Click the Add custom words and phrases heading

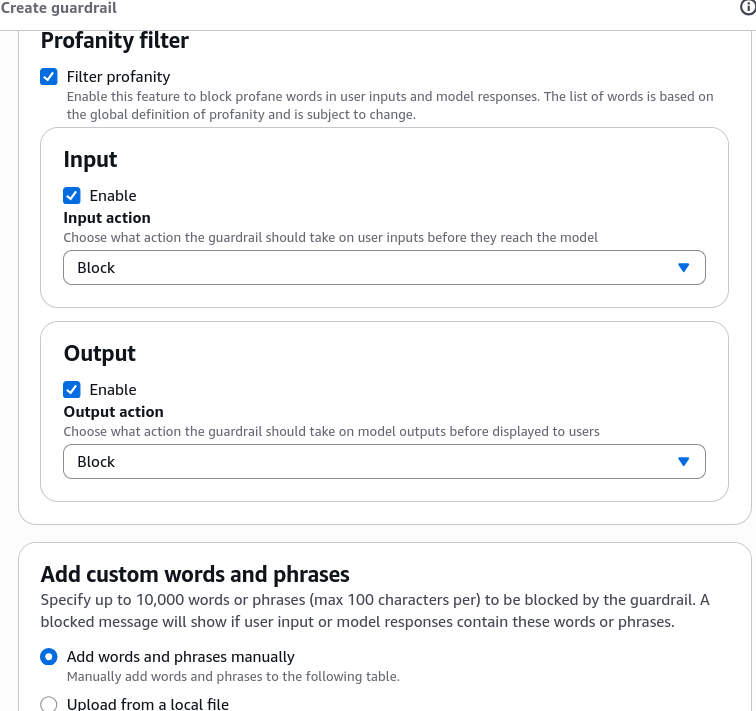[195, 574]
